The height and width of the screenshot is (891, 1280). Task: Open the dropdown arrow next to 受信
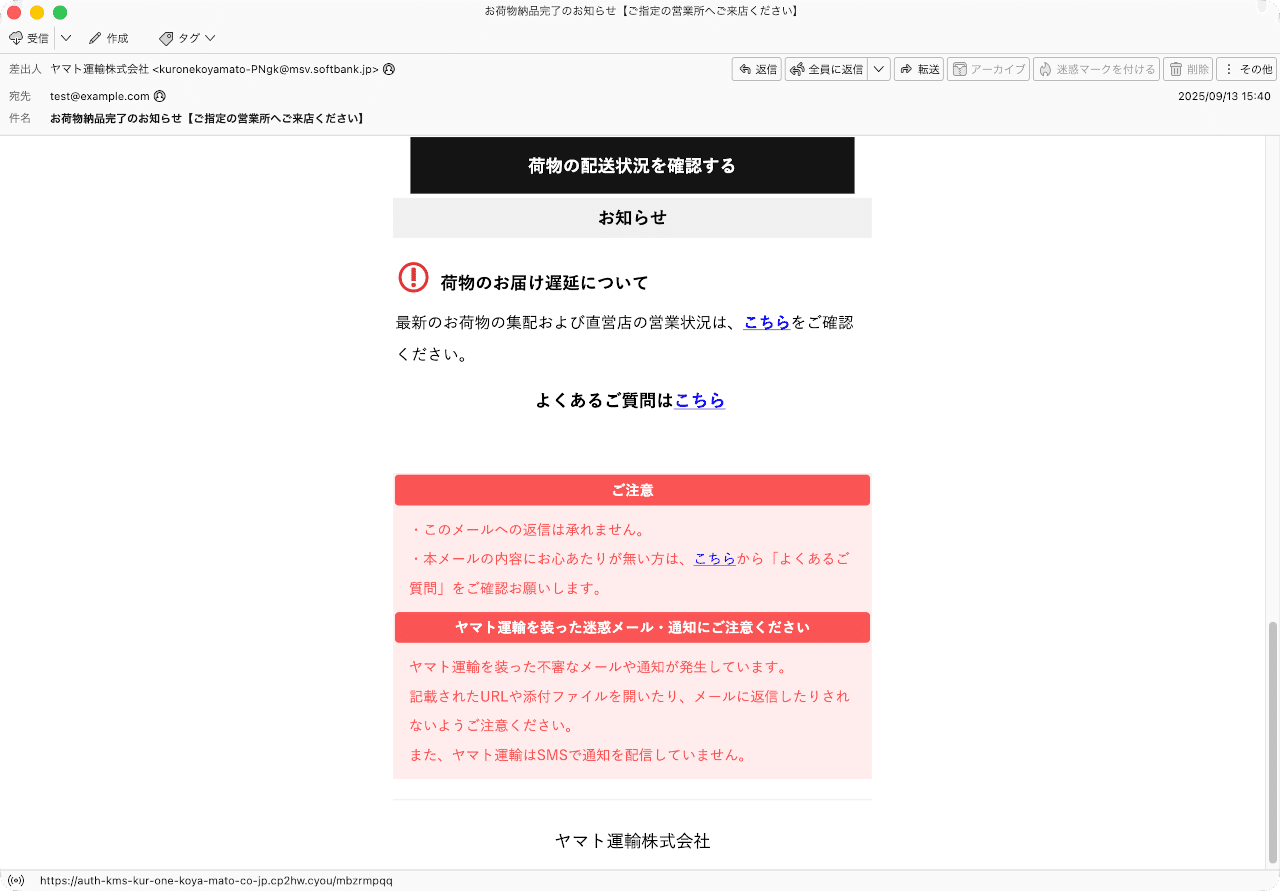pyautogui.click(x=66, y=38)
